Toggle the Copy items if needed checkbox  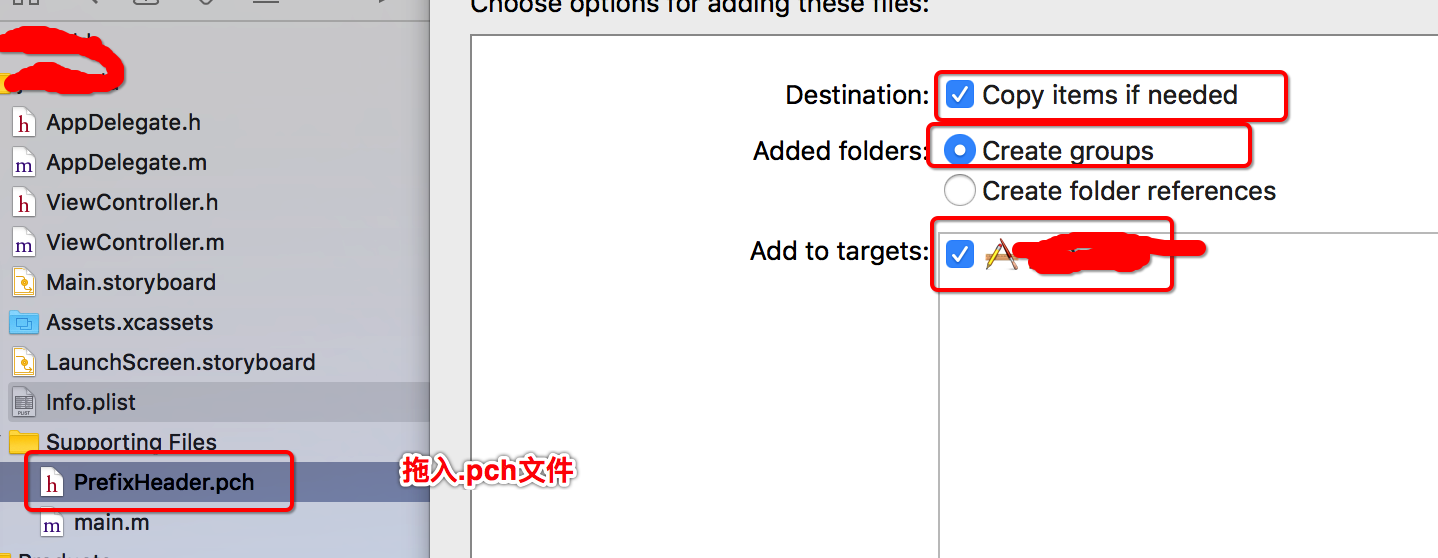pyautogui.click(x=960, y=95)
